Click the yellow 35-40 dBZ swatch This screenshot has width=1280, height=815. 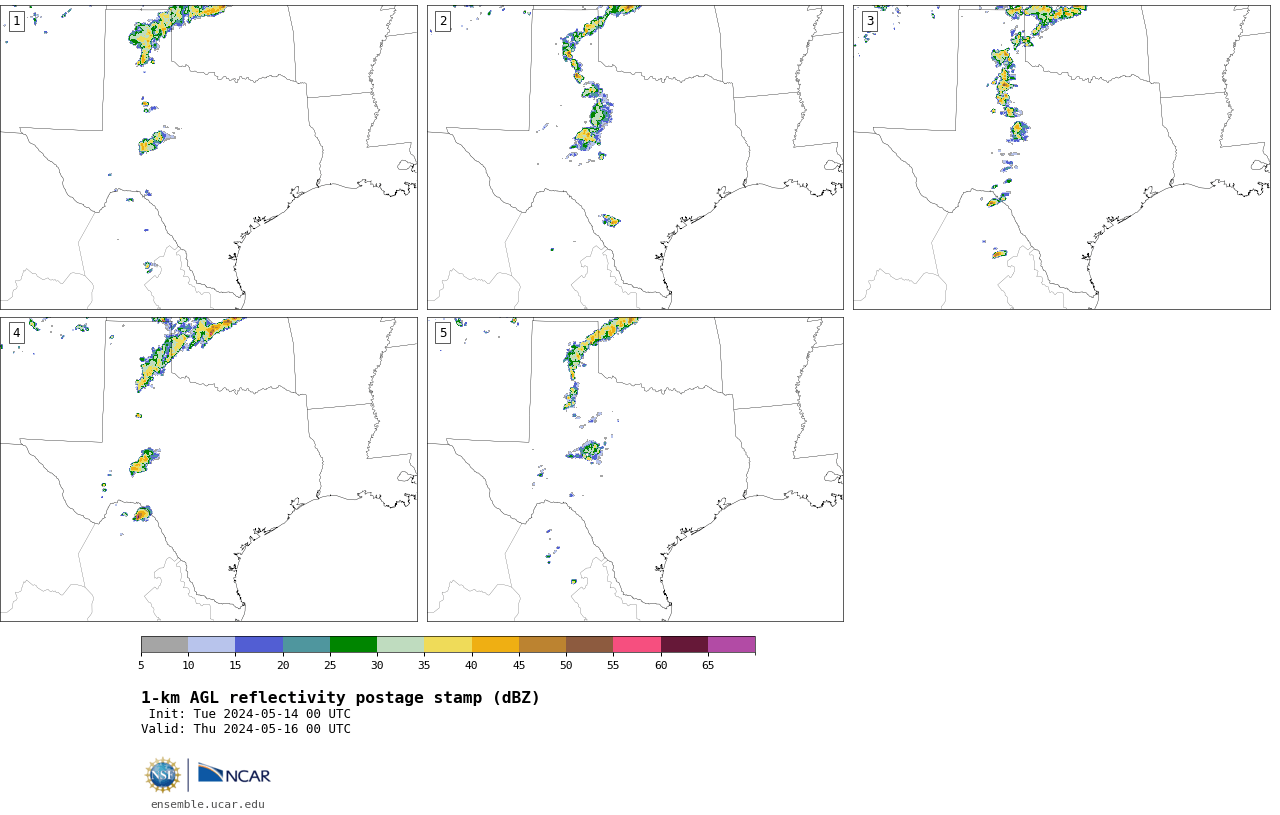click(448, 644)
